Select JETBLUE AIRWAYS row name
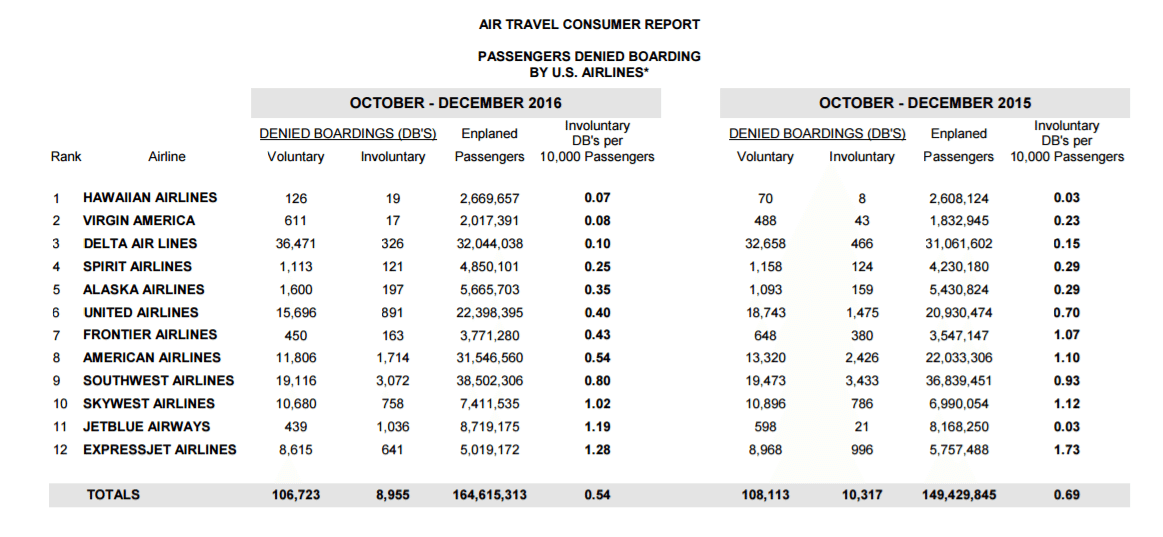Image resolution: width=1163 pixels, height=537 pixels. coord(147,426)
